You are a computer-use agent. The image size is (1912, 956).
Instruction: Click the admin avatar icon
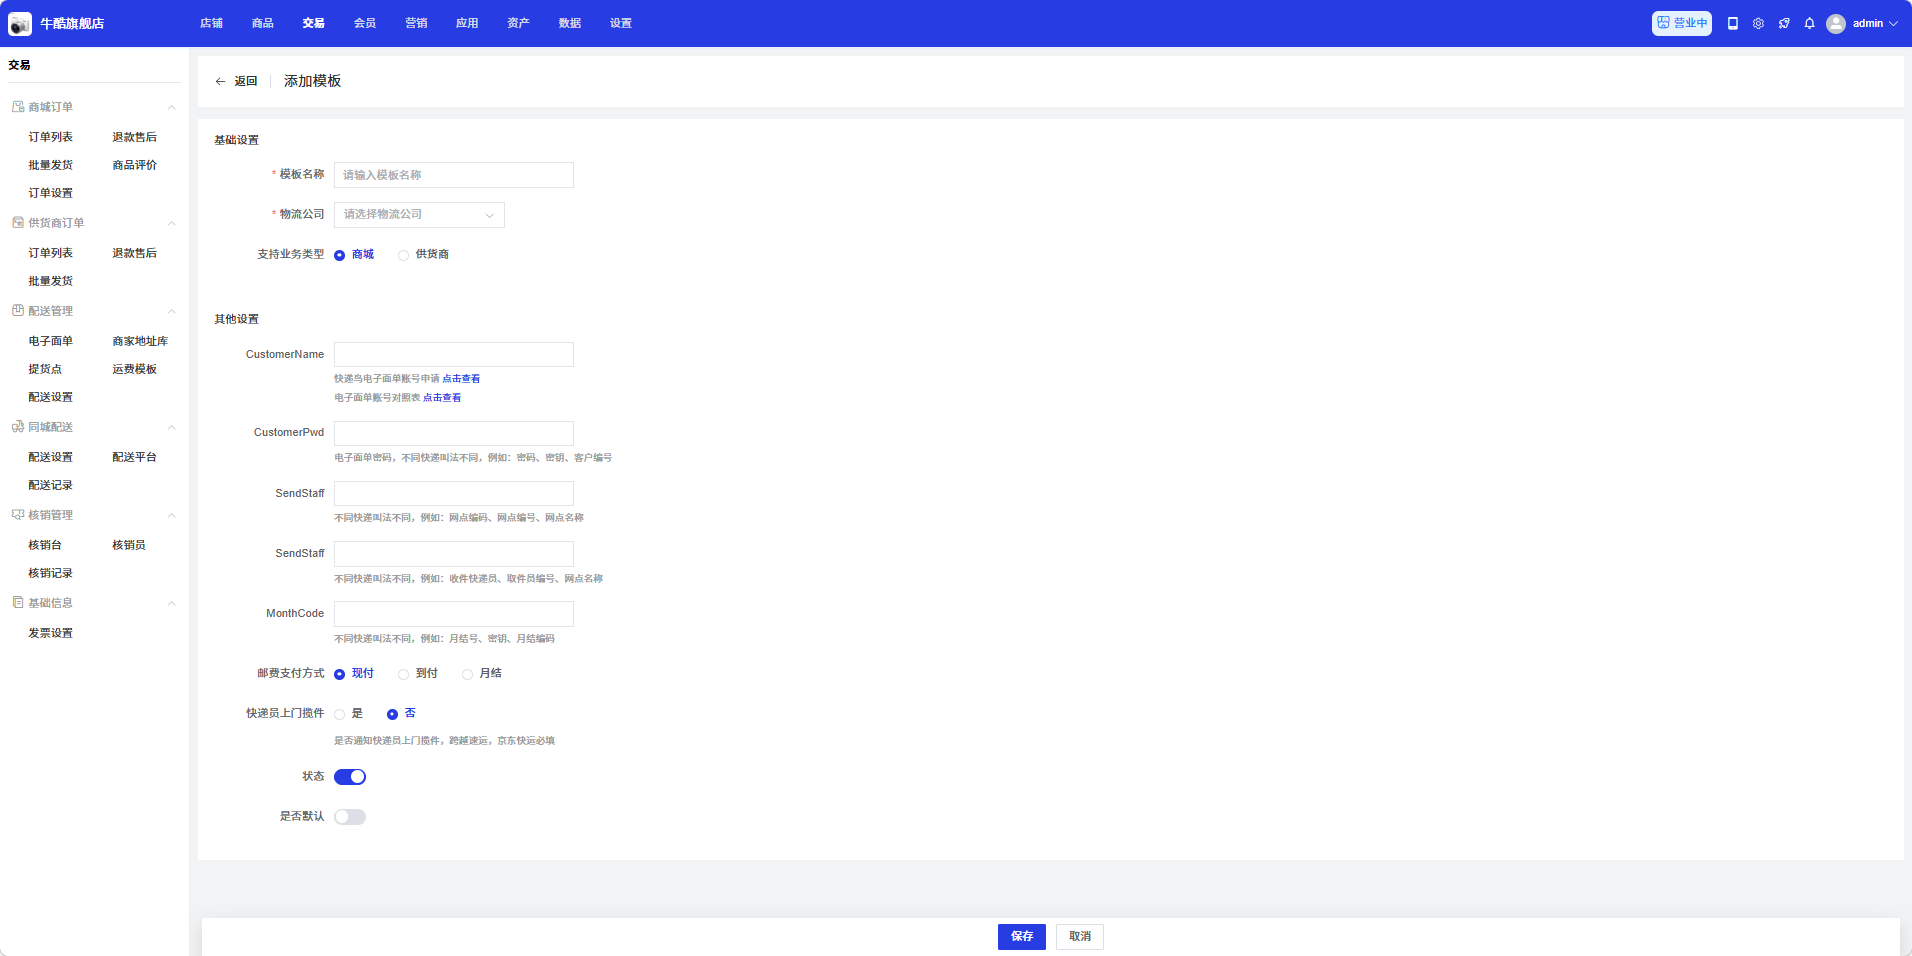point(1836,23)
